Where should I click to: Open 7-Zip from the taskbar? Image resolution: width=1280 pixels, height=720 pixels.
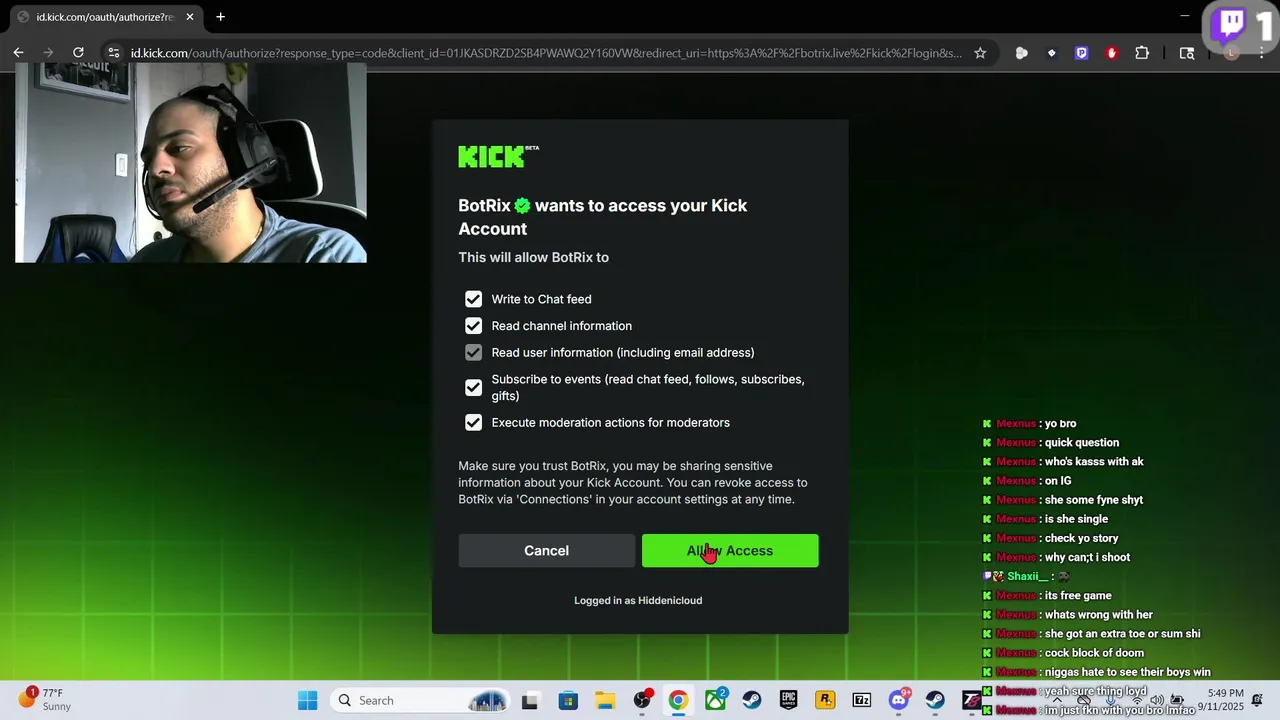click(x=861, y=700)
